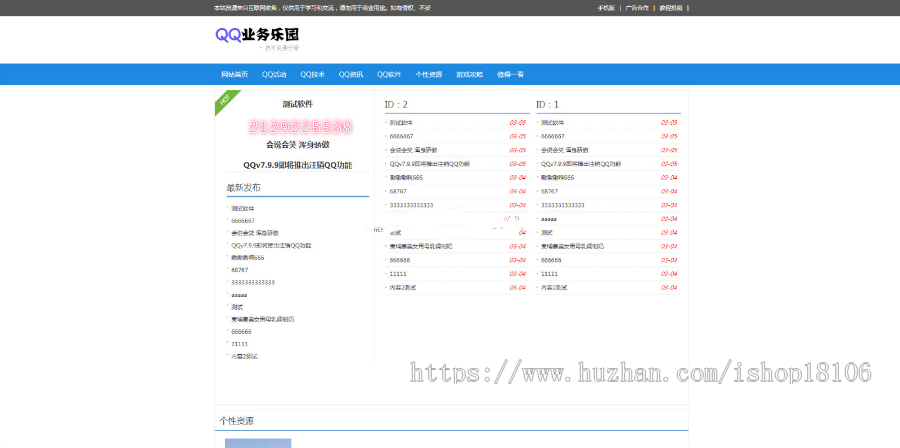
Task: Open the 教程投稿 top bar link
Action: pos(671,8)
